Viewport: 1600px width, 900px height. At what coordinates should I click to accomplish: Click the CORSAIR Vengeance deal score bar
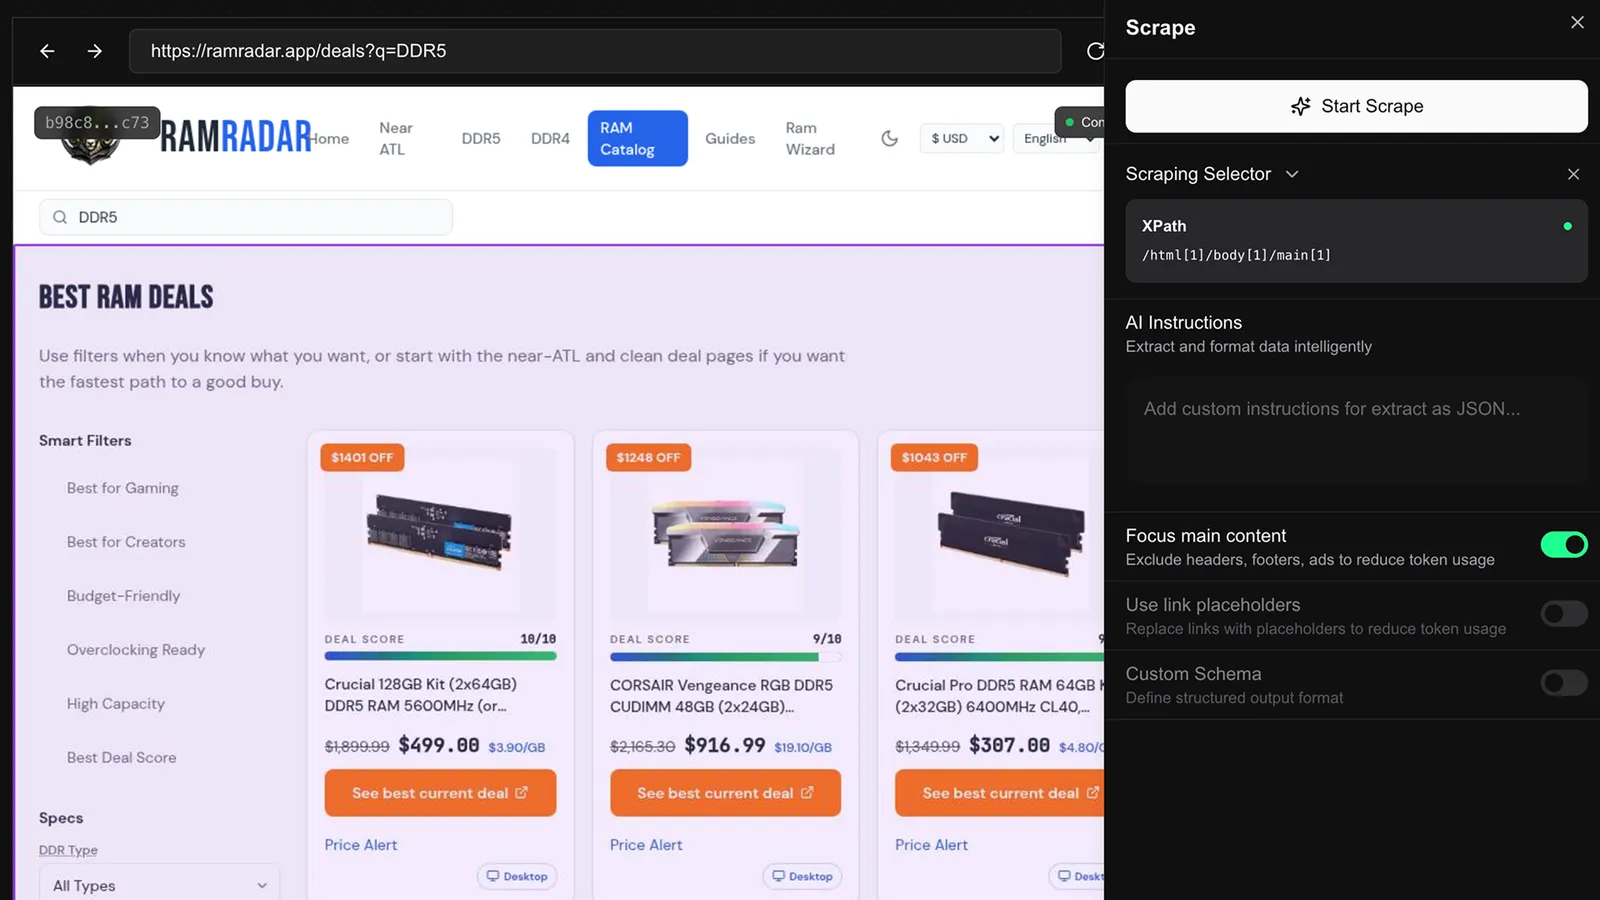tap(726, 657)
